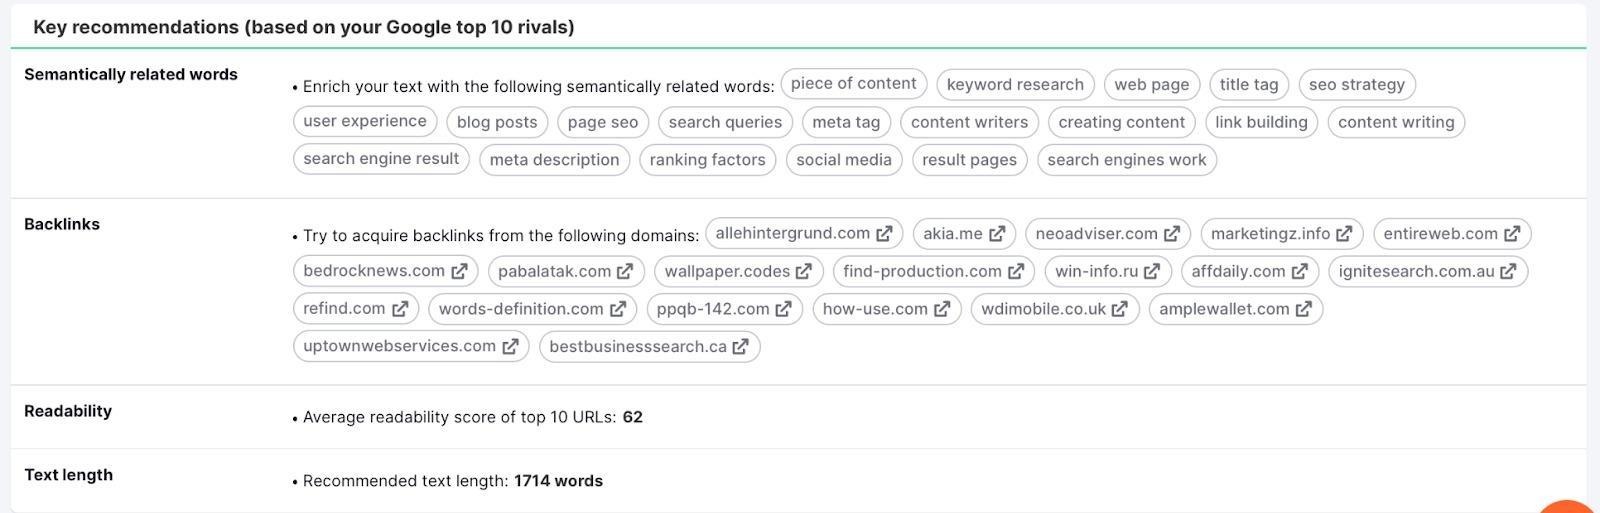Image resolution: width=1600 pixels, height=513 pixels.
Task: Click the 'Semantically related words' row label
Action: tap(131, 74)
